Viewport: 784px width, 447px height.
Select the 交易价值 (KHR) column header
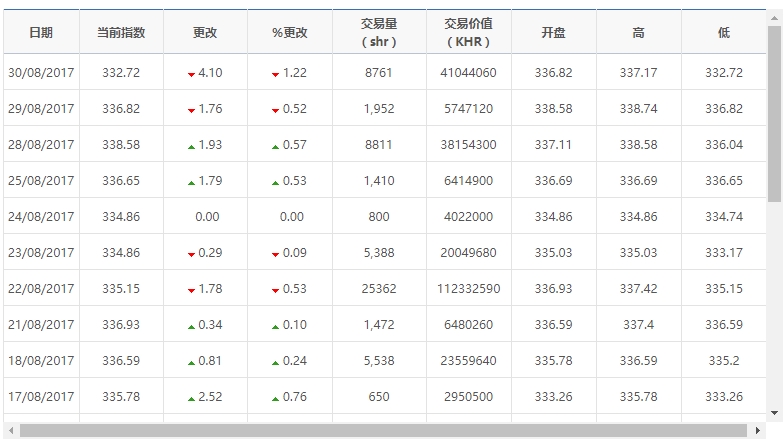468,33
